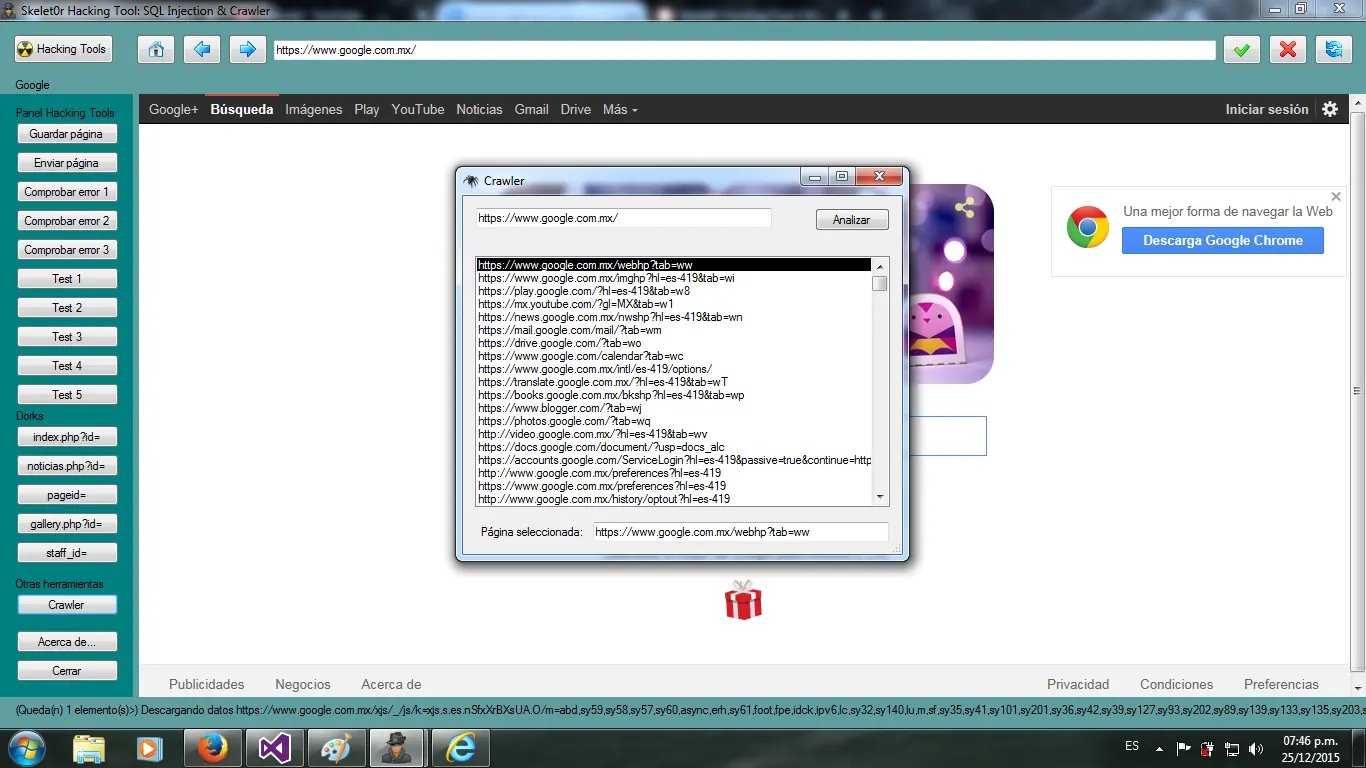This screenshot has height=768, width=1366.
Task: Share the doodle via share icon
Action: [965, 208]
